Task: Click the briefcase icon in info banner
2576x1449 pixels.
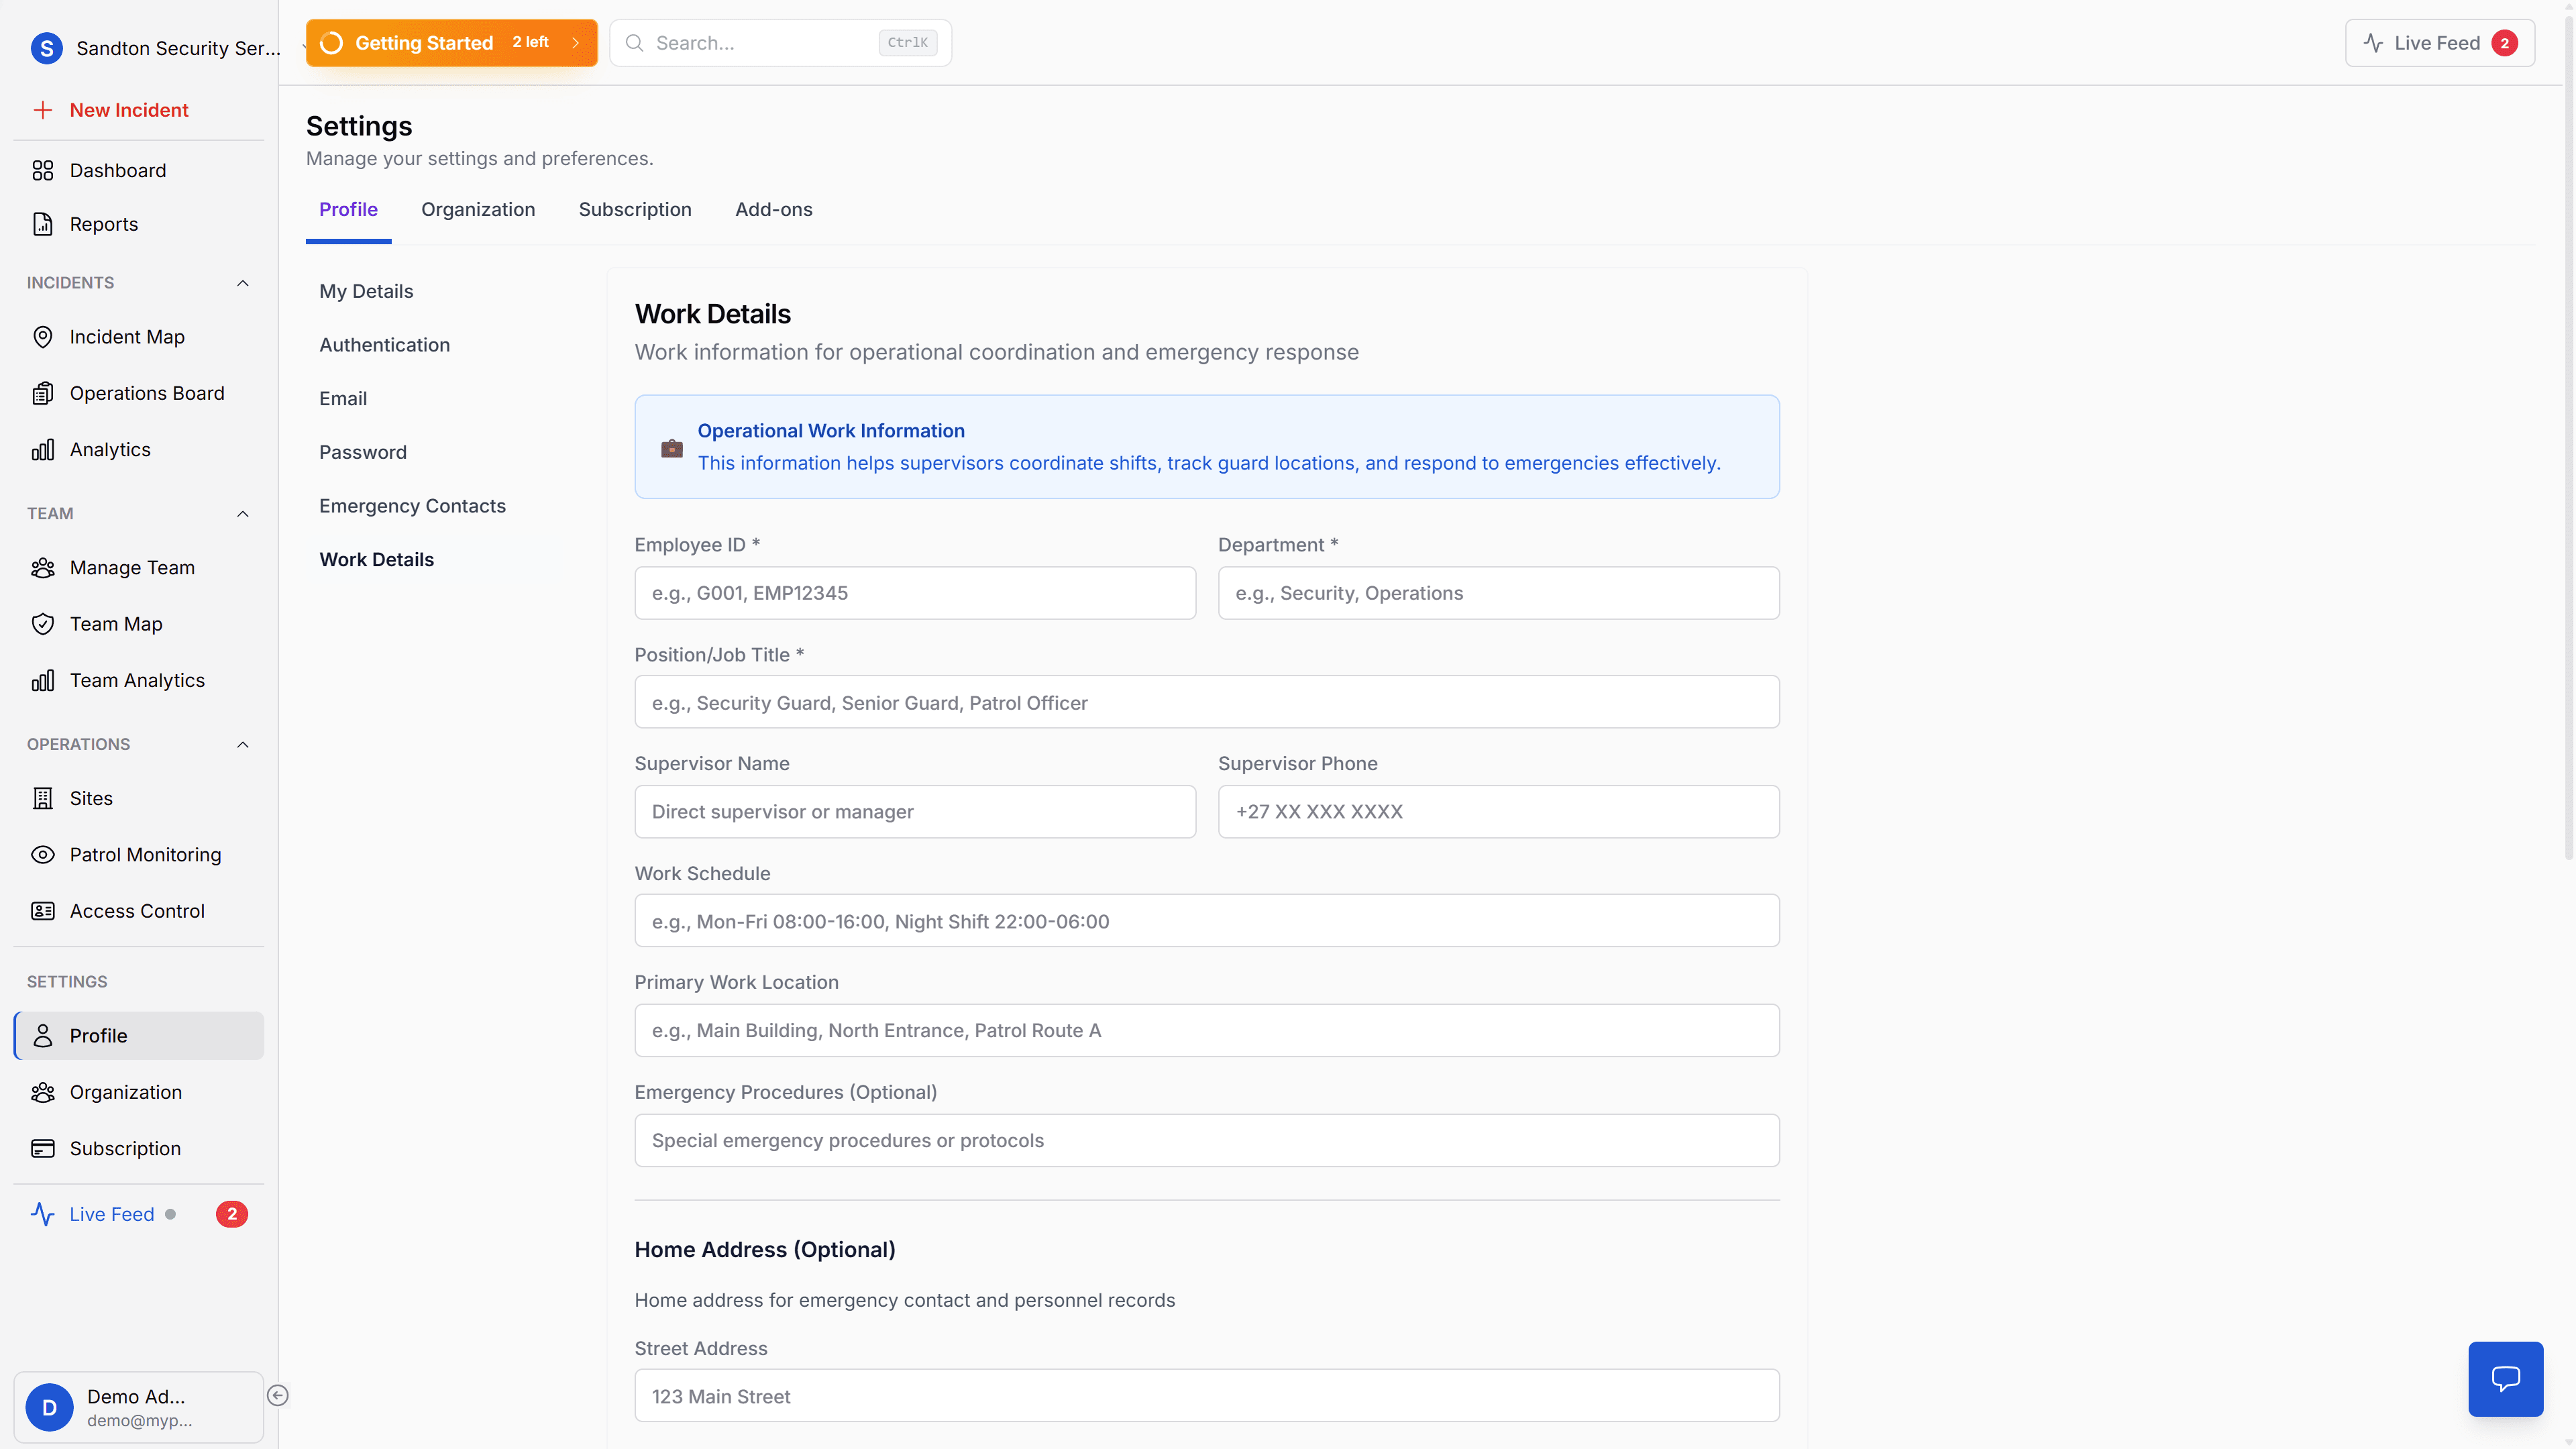Action: [672, 448]
